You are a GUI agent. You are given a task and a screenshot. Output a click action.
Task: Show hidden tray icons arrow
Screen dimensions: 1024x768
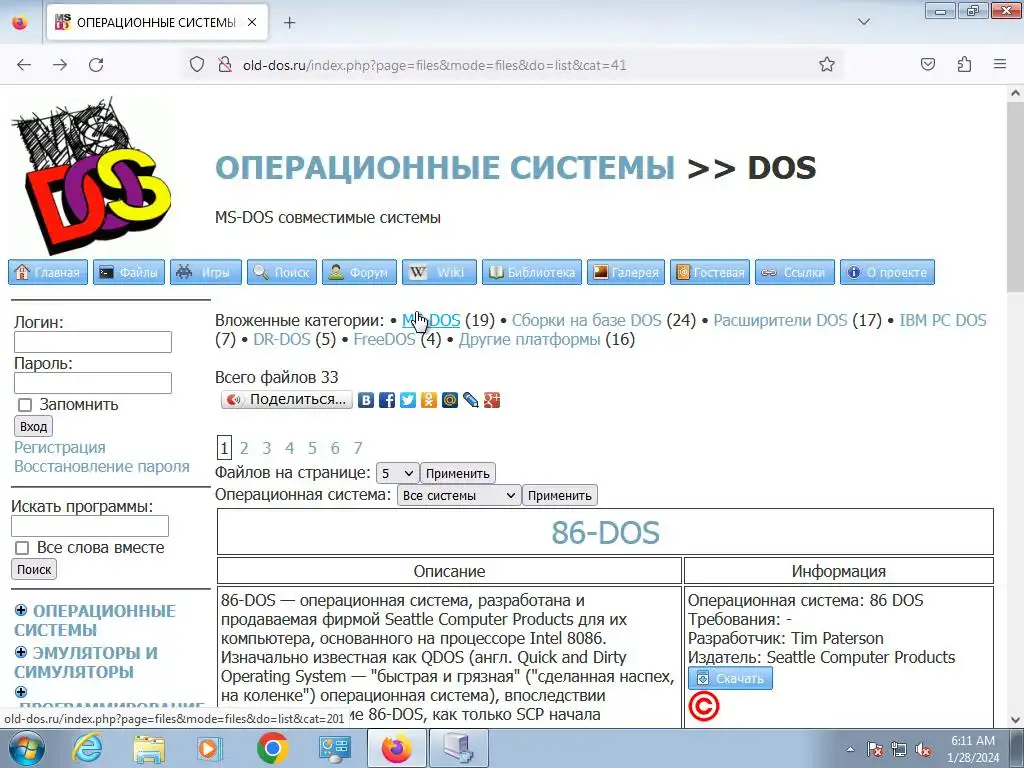tap(850, 749)
